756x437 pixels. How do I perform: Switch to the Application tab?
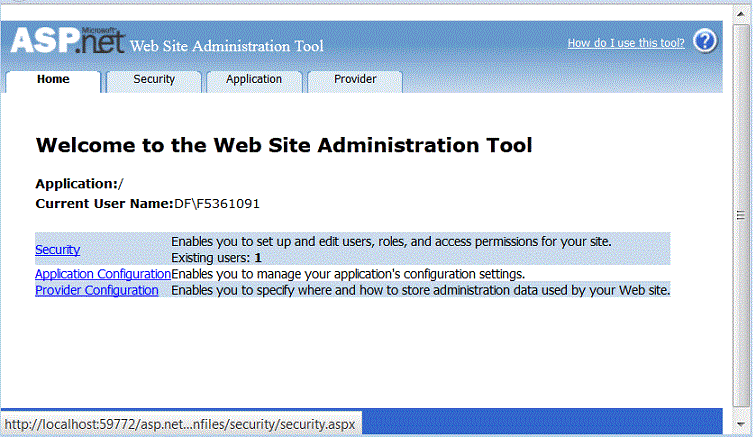pyautogui.click(x=254, y=81)
